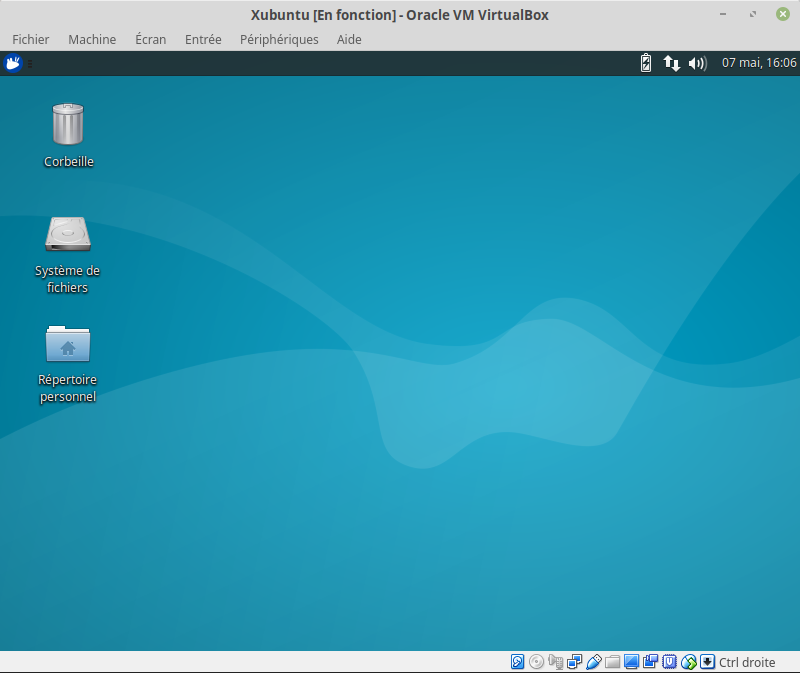Click the optical disc status icon

point(537,662)
